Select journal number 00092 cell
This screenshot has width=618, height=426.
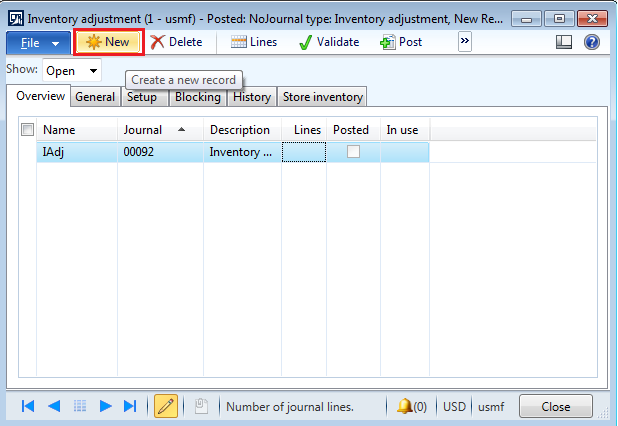tap(160, 152)
